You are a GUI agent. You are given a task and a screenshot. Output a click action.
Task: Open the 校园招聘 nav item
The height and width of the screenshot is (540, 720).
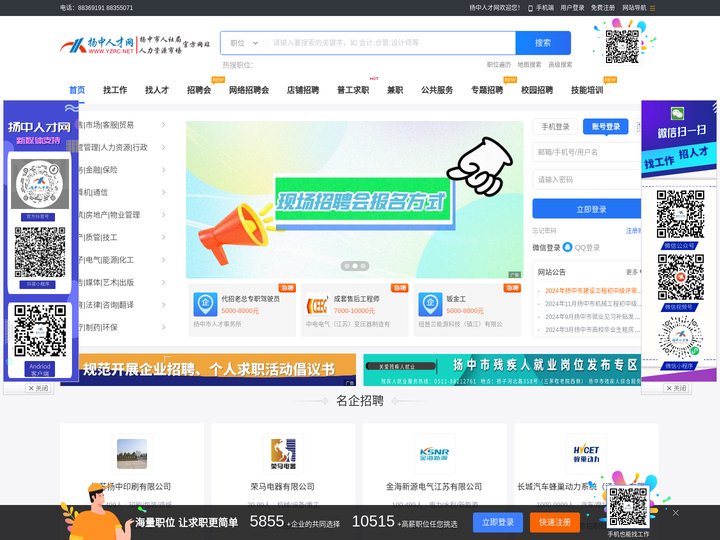(x=537, y=90)
